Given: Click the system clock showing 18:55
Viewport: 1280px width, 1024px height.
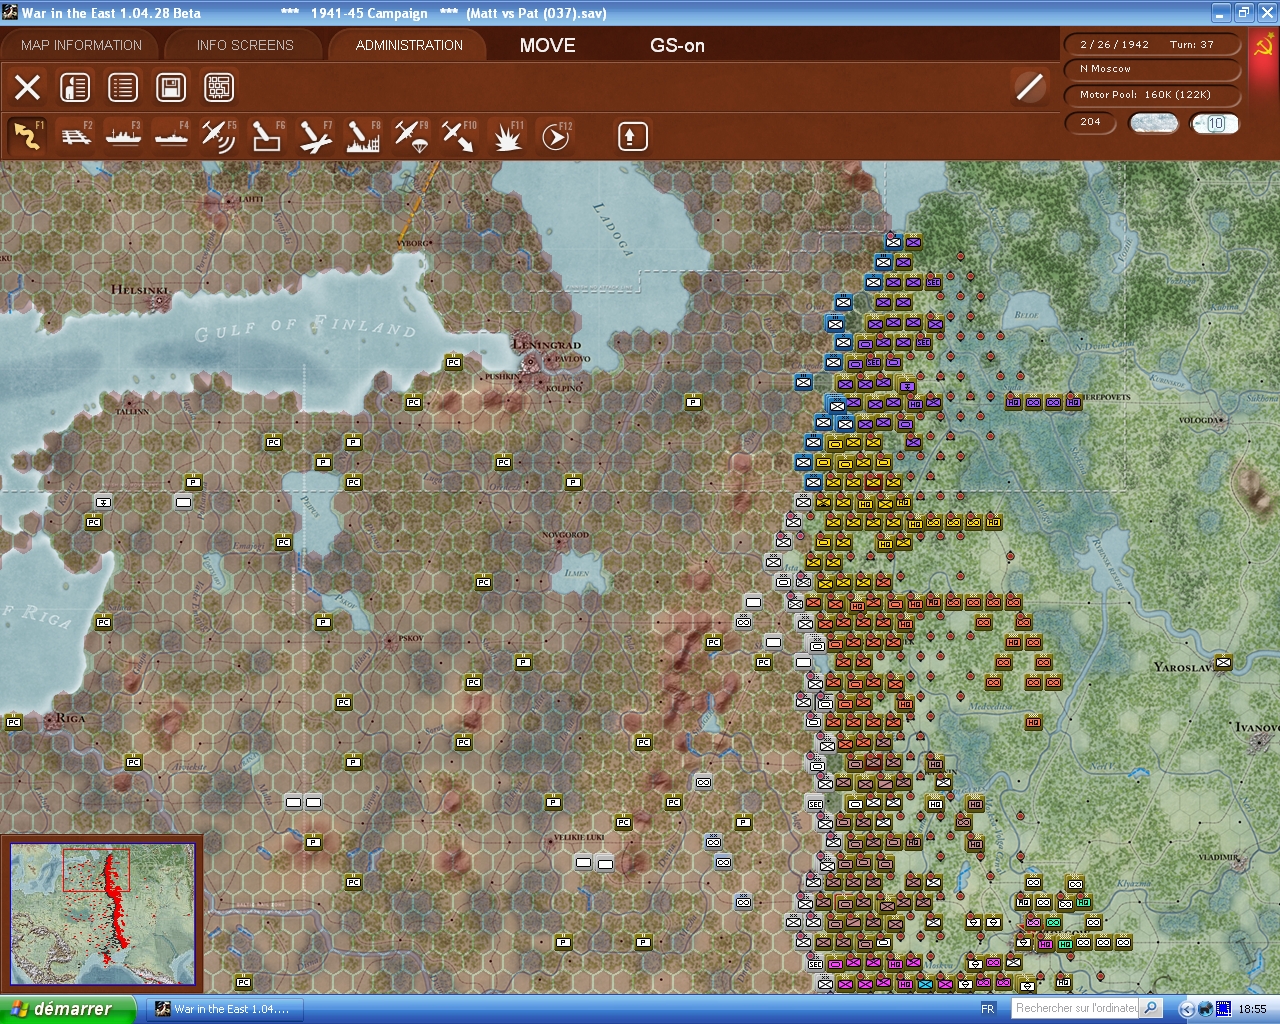Looking at the screenshot, I should (1252, 1009).
